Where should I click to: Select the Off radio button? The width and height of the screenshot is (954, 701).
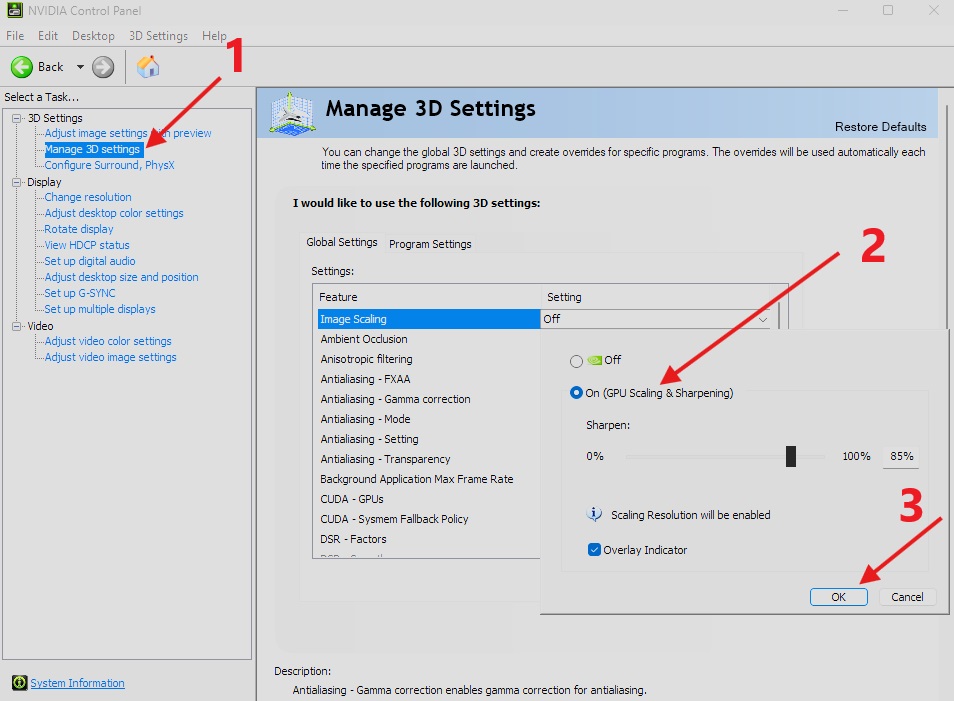(576, 361)
